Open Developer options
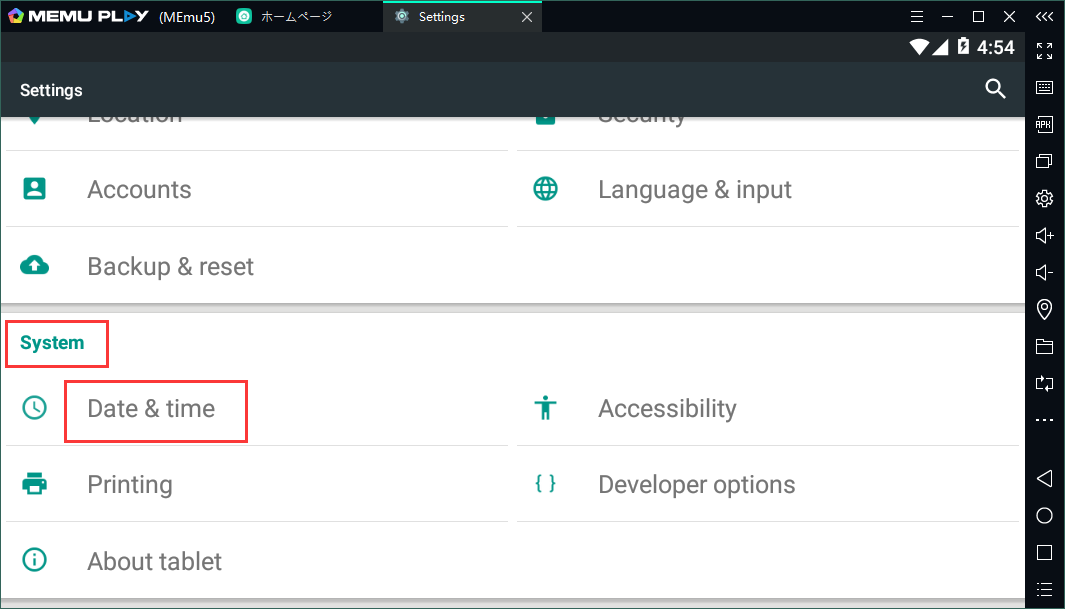1065x609 pixels. coord(696,485)
